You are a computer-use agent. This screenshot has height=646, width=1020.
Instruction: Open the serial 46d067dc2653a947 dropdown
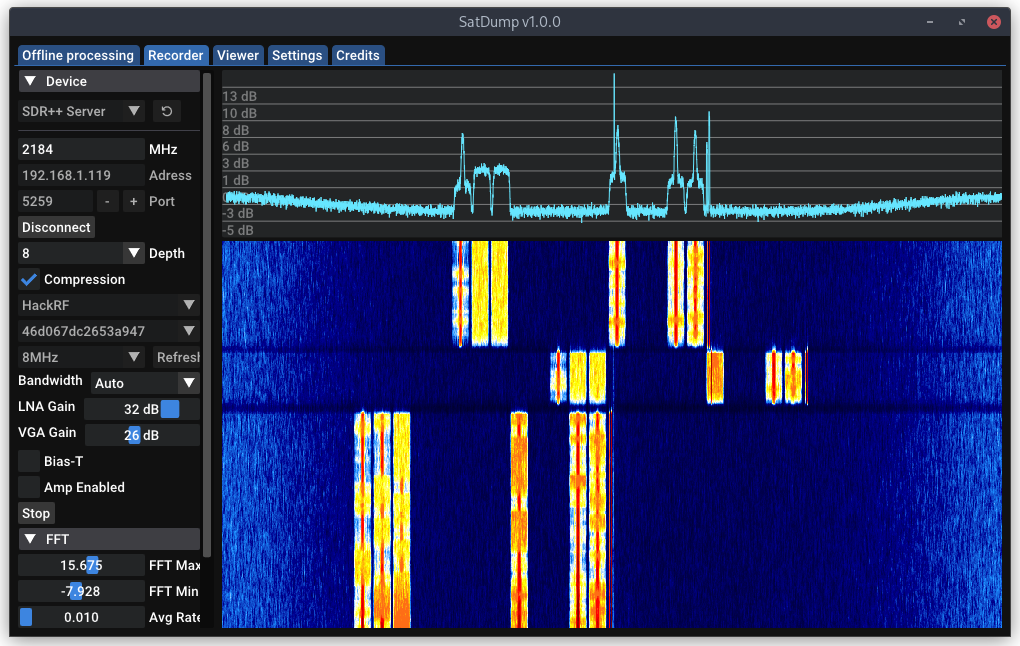(109, 331)
